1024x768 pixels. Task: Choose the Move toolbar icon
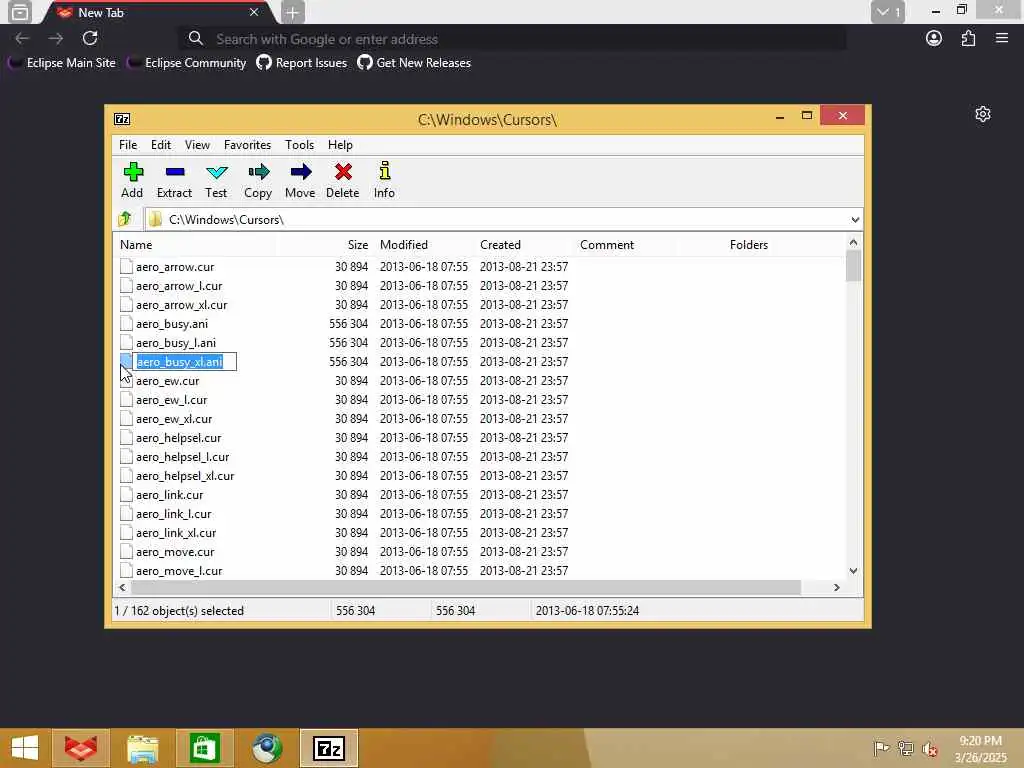click(300, 172)
